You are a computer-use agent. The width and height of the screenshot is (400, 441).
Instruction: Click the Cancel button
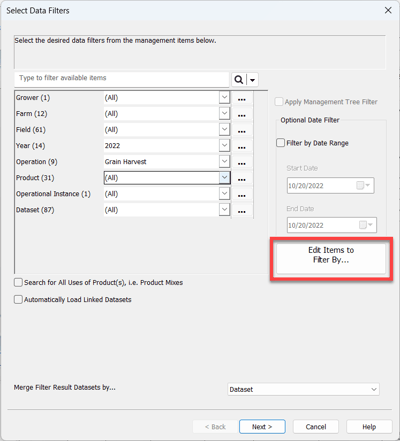316,427
